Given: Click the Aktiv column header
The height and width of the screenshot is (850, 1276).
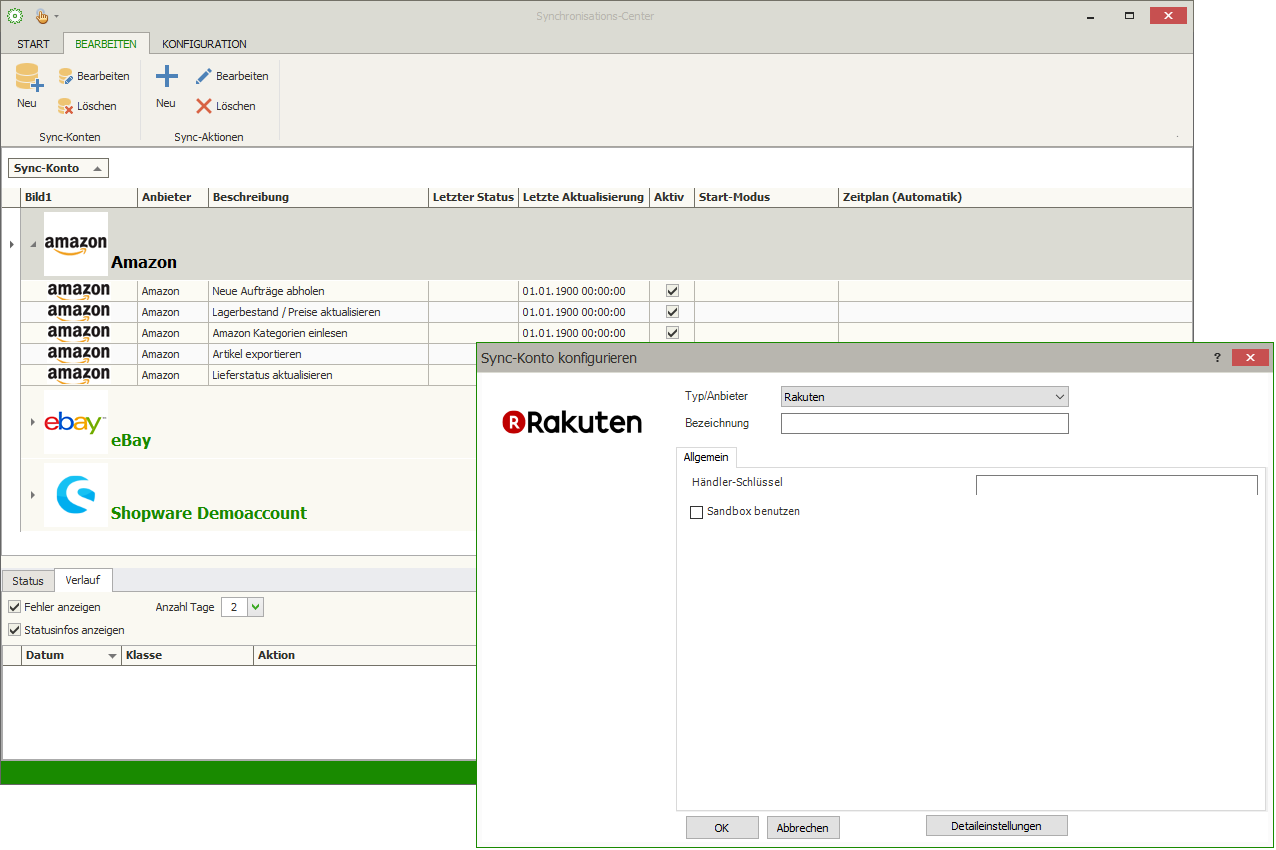Looking at the screenshot, I should (x=672, y=197).
